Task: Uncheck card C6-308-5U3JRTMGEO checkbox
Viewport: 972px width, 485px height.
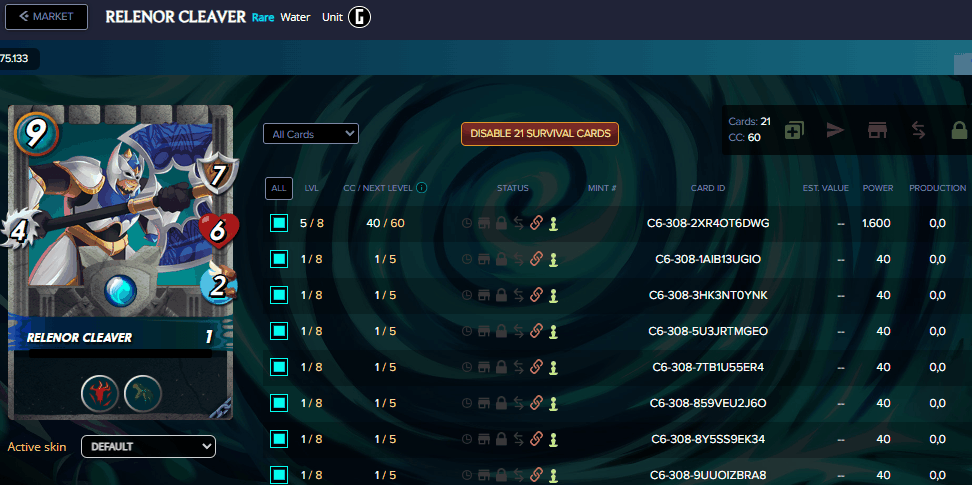Action: tap(279, 331)
